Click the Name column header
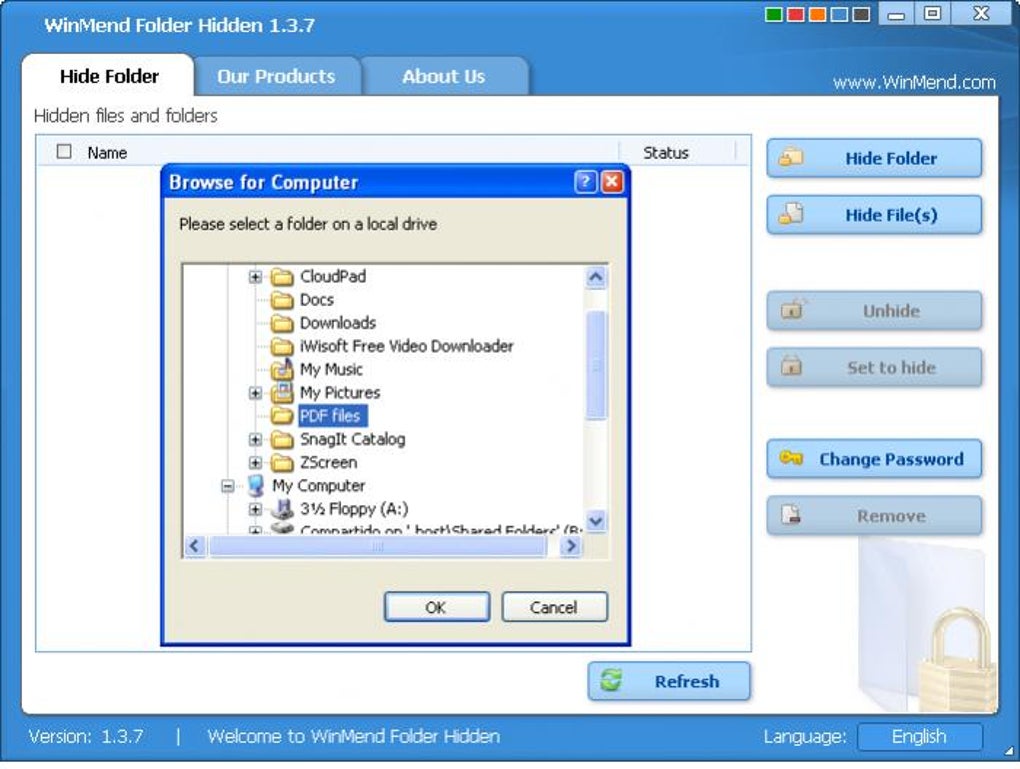1020x769 pixels. pyautogui.click(x=107, y=153)
